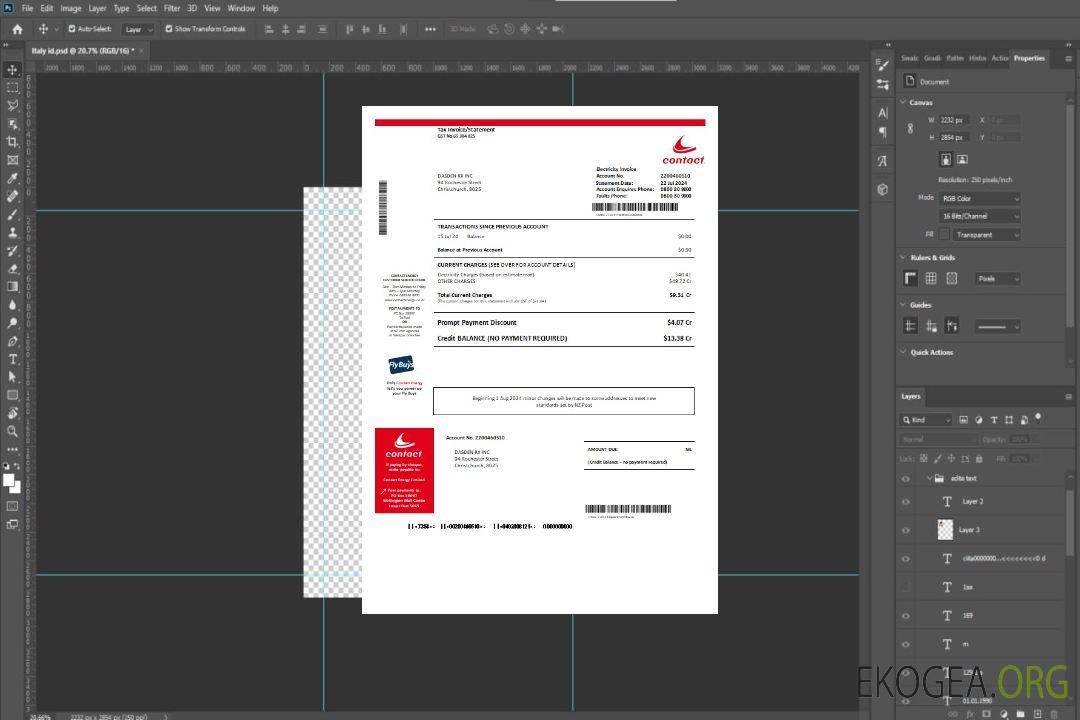Open the Pixels ruler units dropdown
The width and height of the screenshot is (1080, 720).
997,278
